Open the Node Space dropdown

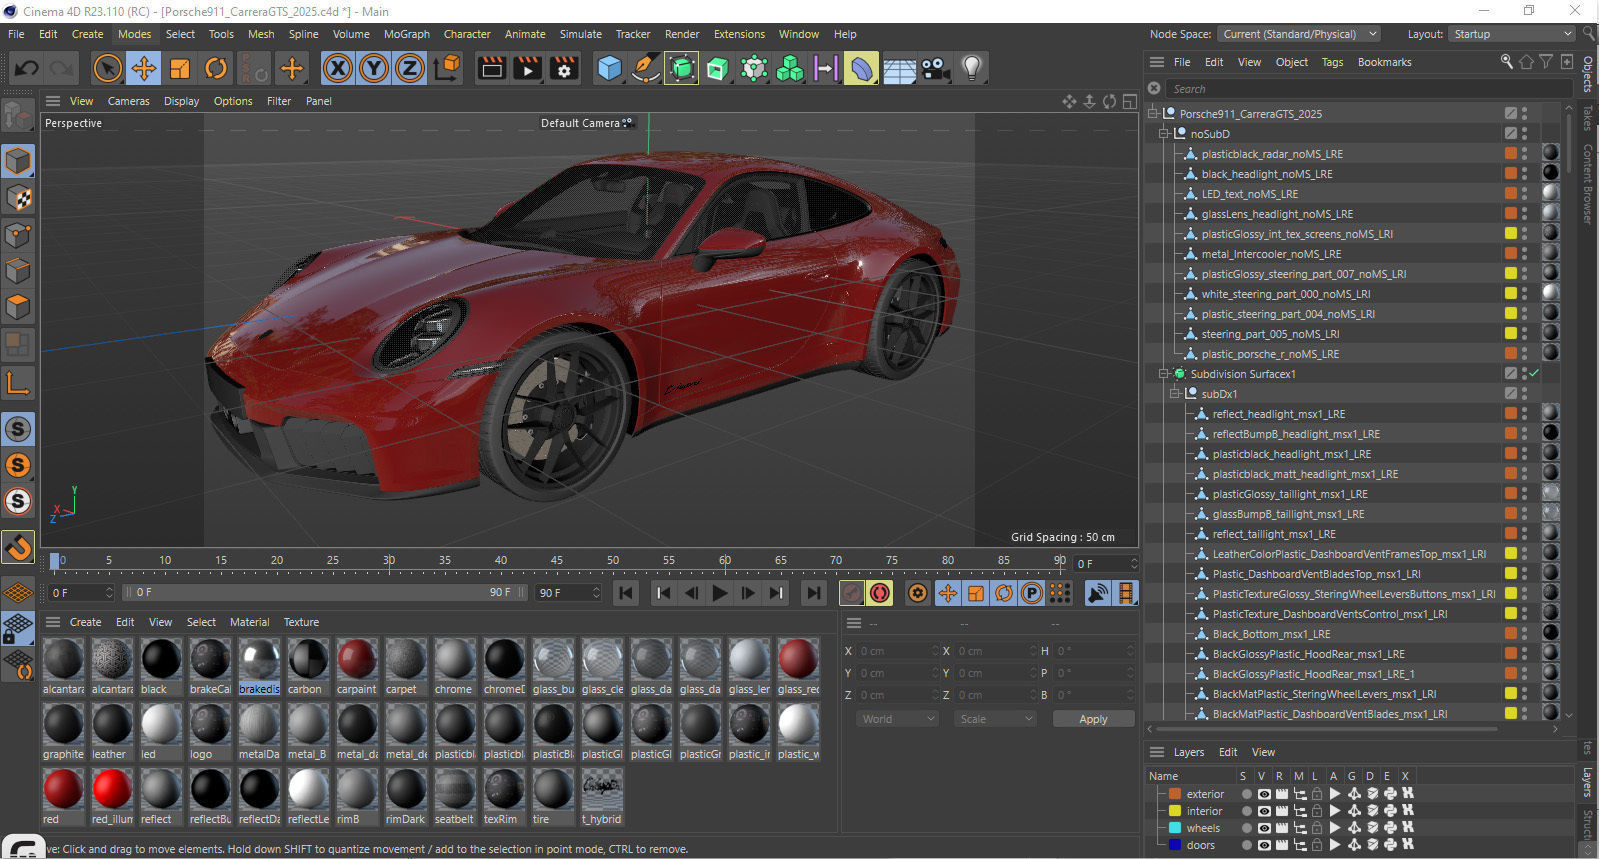click(x=1299, y=34)
